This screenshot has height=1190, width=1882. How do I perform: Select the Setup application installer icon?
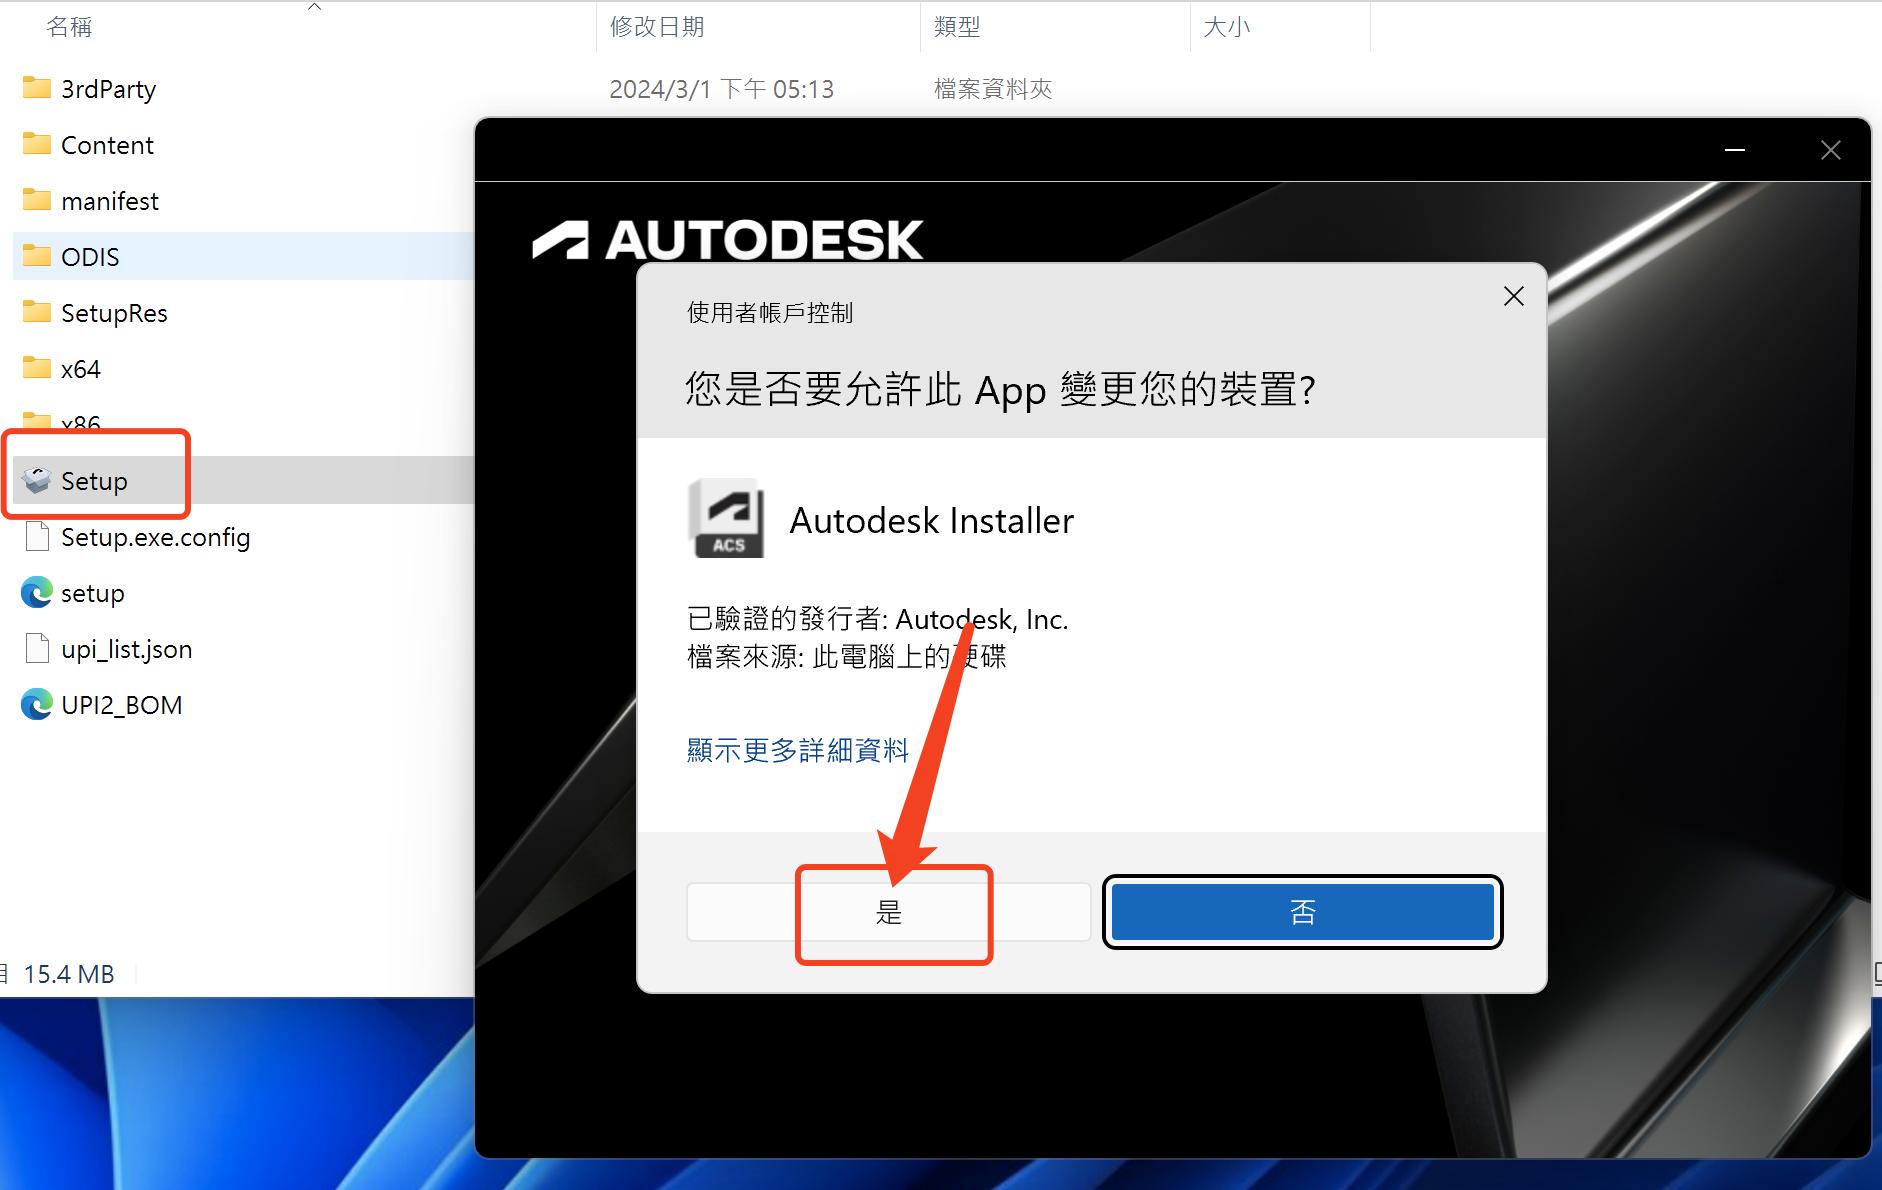(x=37, y=480)
